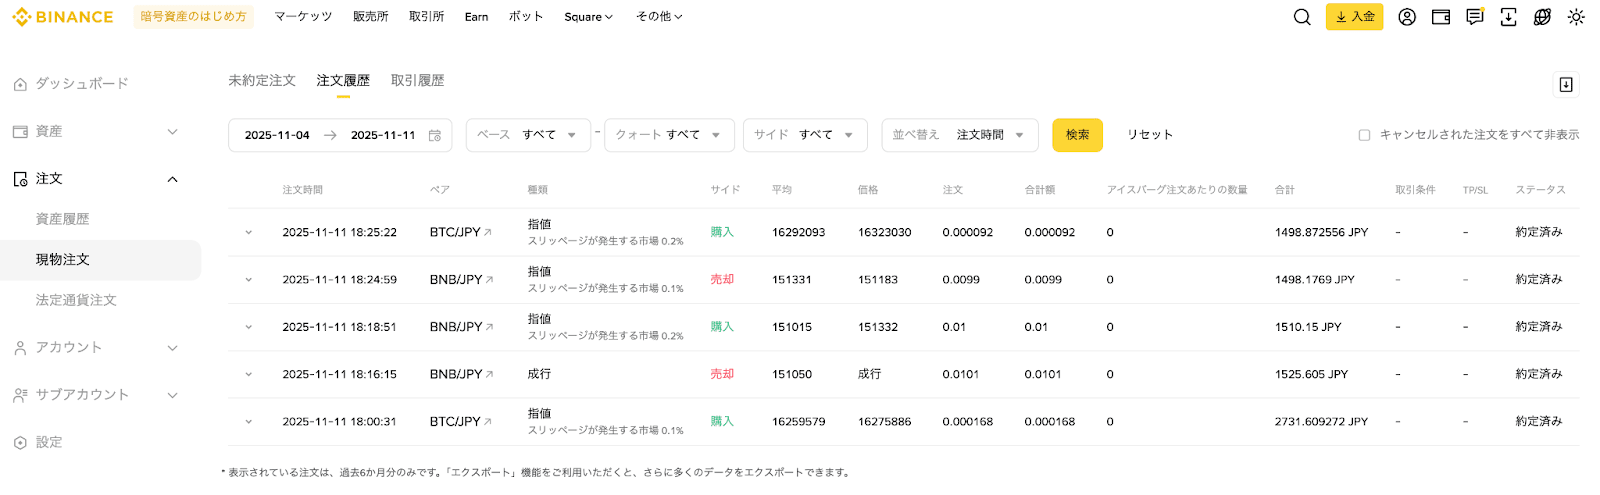The image size is (1600, 495).
Task: Expand the first BTC/JPY order row
Action: pos(249,232)
